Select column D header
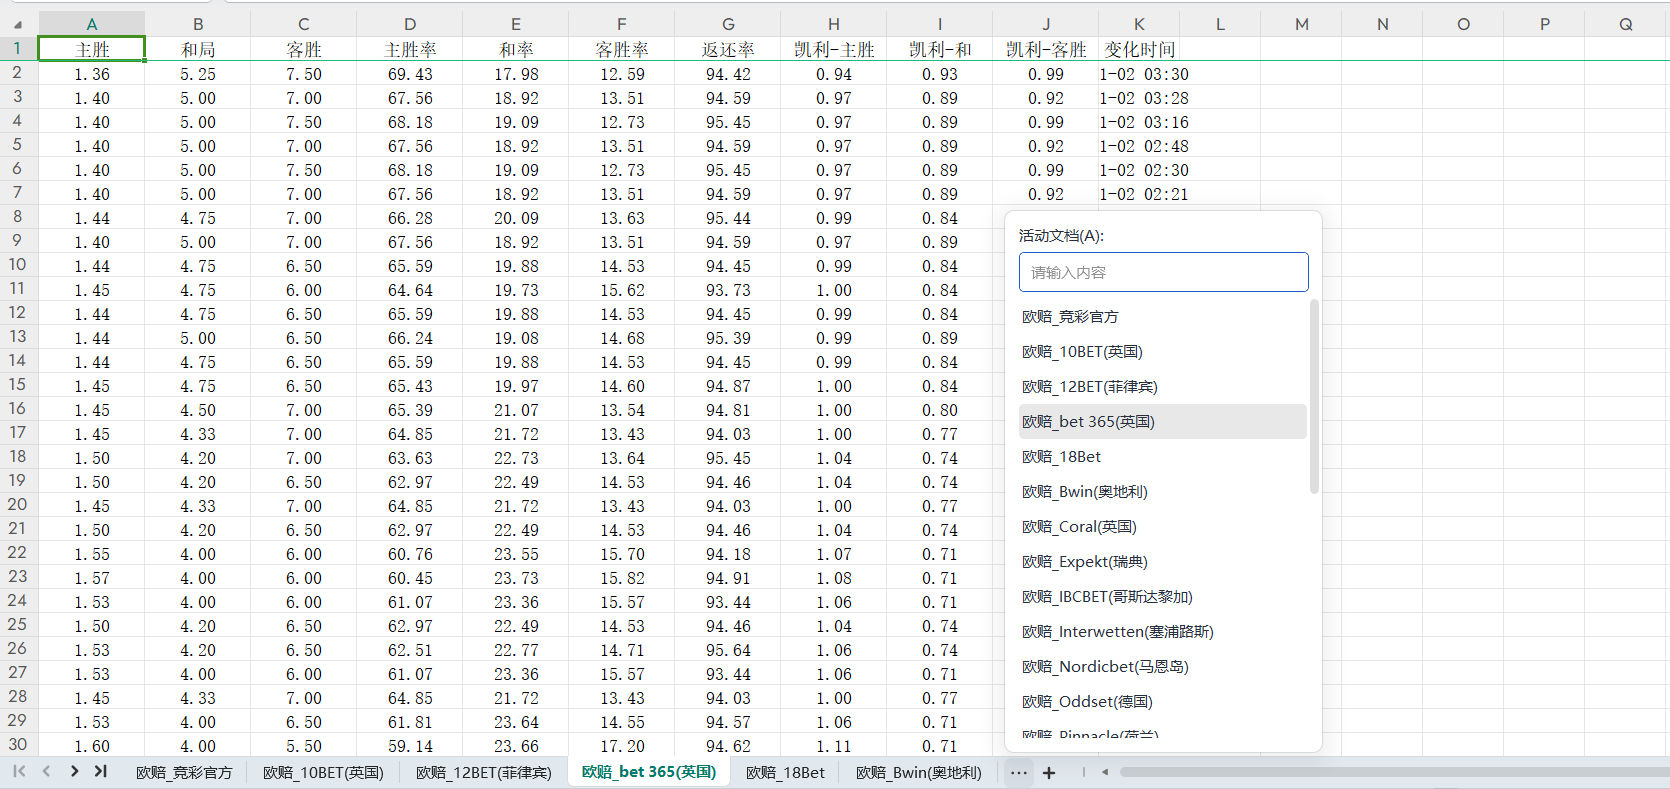1670x789 pixels. [x=410, y=24]
